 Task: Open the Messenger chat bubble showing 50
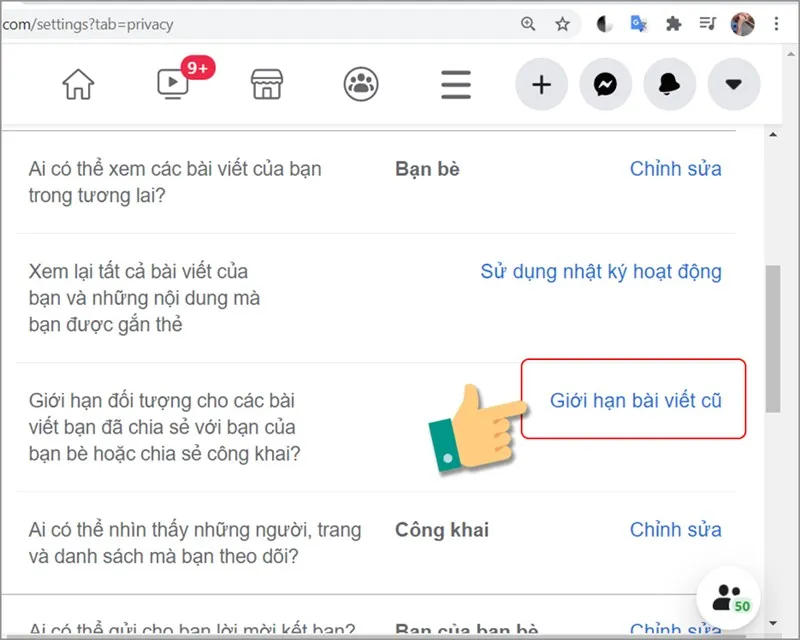pos(727,597)
